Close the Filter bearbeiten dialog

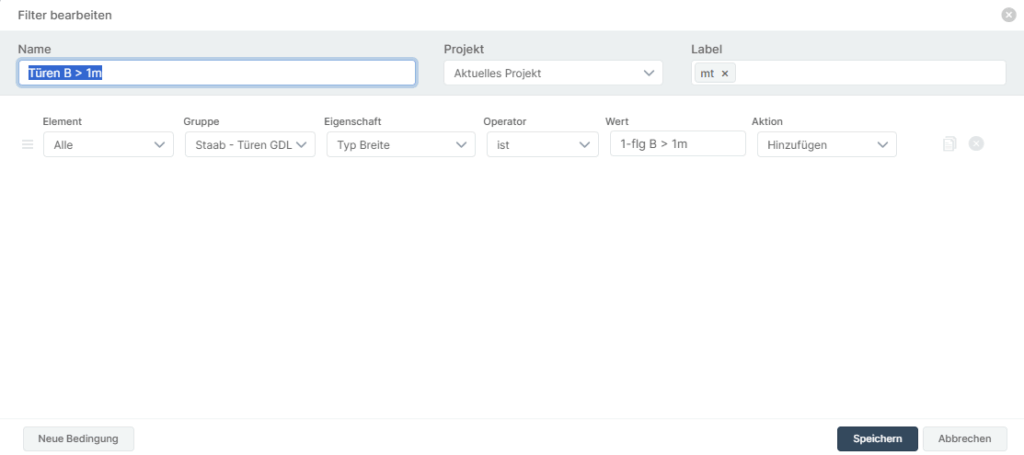pos(1008,15)
